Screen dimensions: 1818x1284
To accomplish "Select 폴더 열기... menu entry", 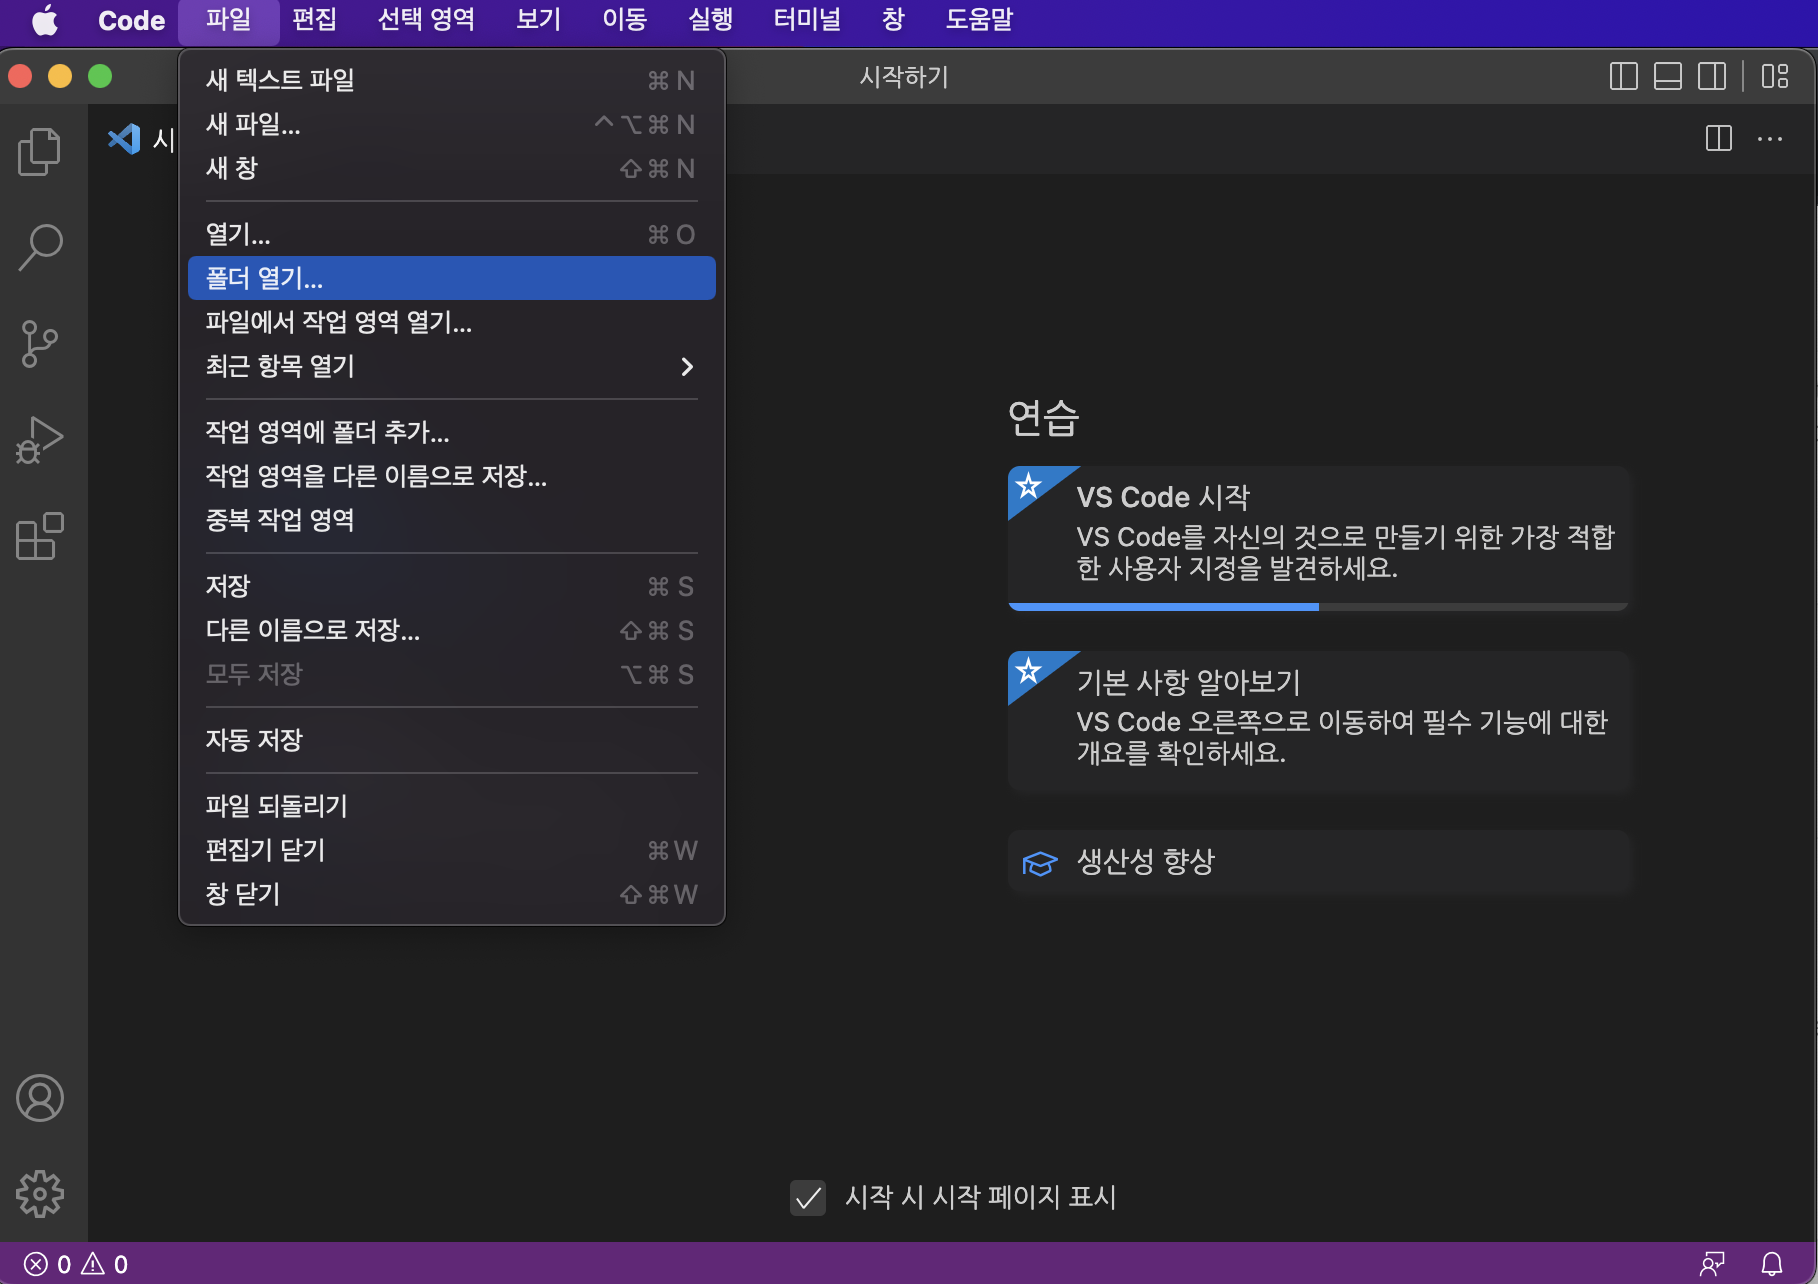I will (x=452, y=278).
